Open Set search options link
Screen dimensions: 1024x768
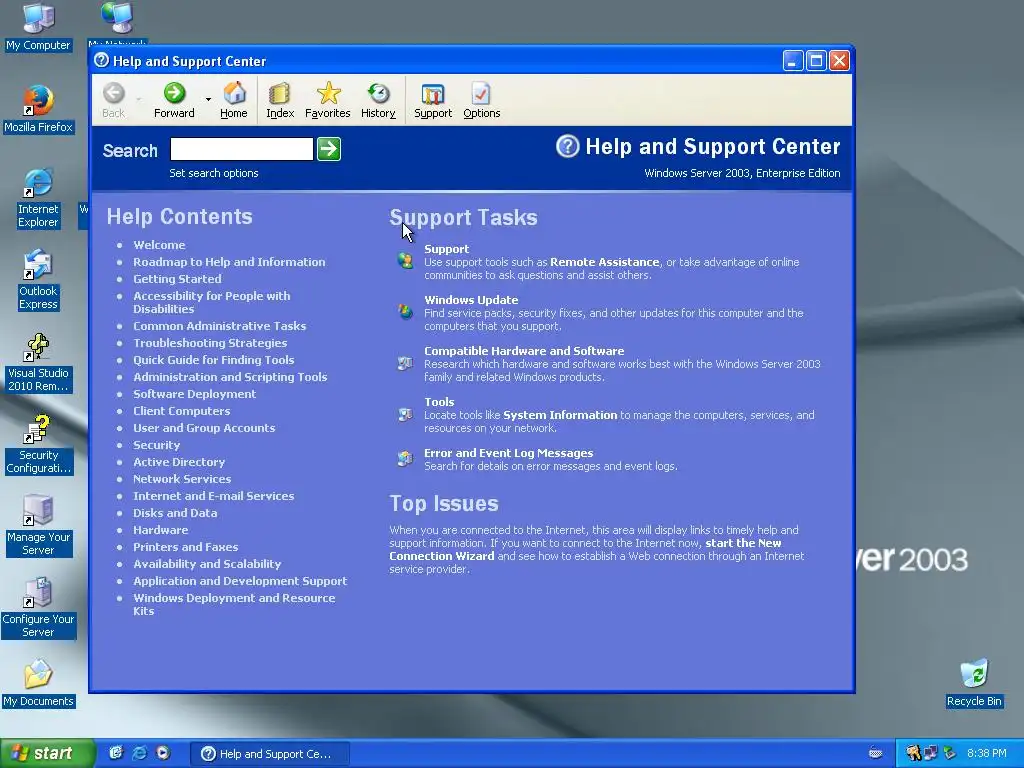point(214,173)
